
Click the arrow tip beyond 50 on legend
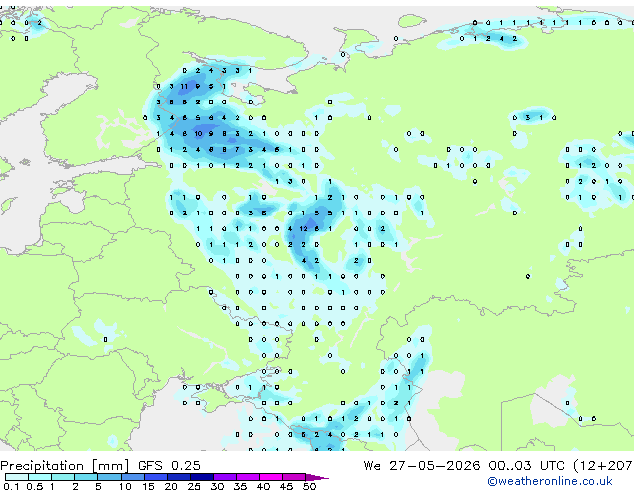click(x=318, y=477)
